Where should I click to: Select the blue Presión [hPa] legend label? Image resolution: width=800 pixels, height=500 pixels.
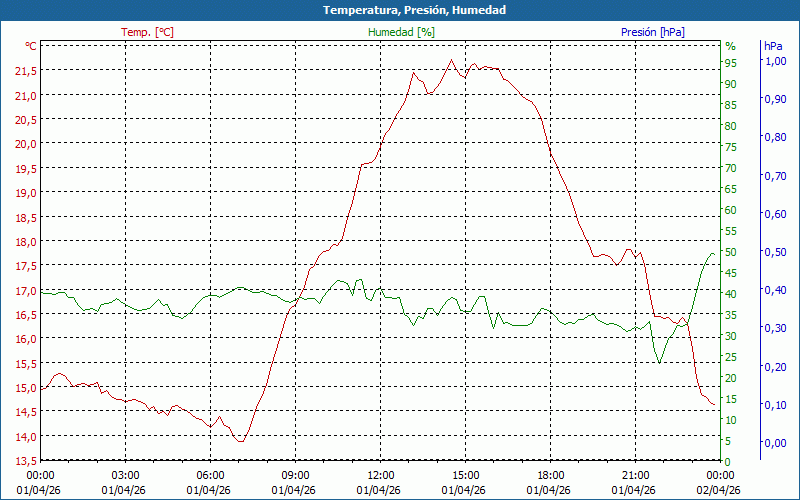pos(652,32)
